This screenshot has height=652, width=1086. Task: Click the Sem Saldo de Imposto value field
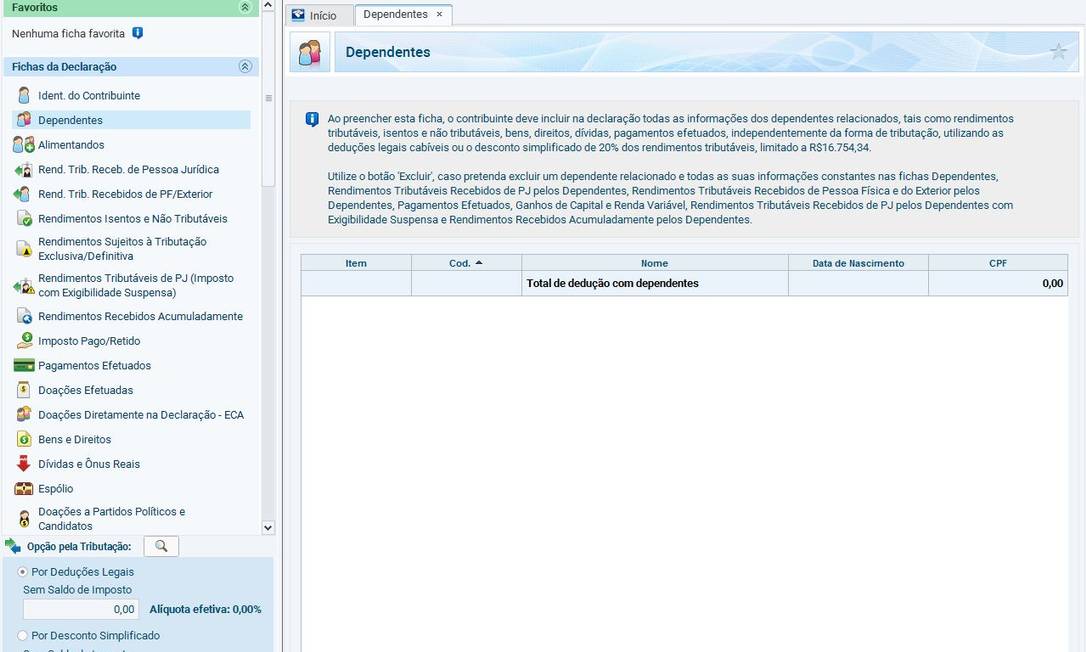pos(81,609)
